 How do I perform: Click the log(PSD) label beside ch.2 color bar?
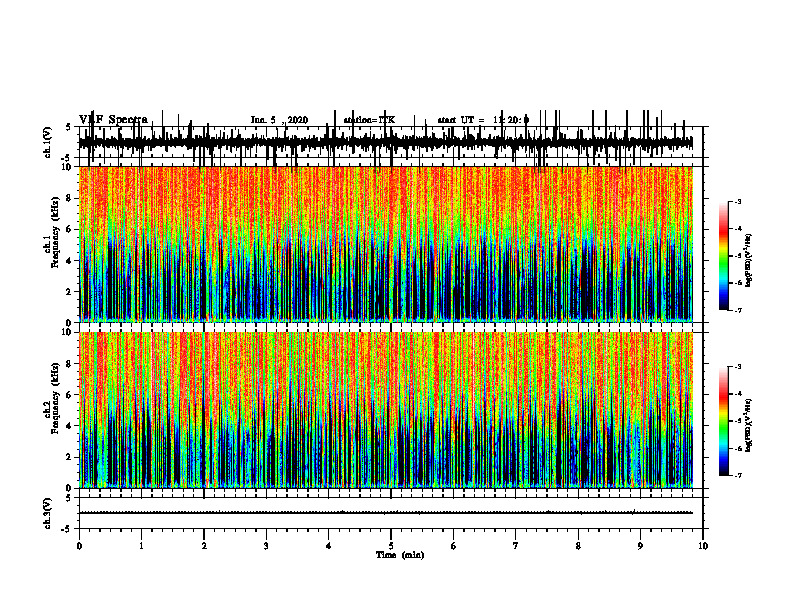(x=748, y=425)
